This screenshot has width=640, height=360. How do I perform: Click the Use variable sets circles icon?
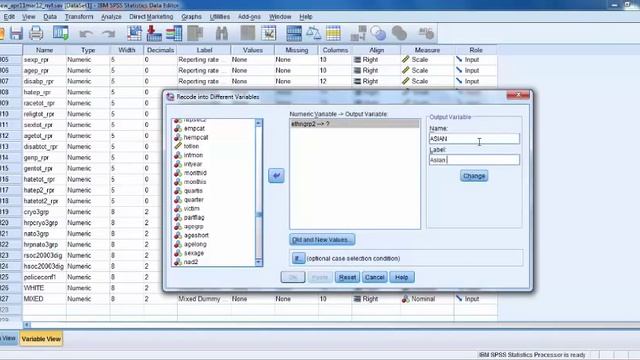click(x=378, y=33)
